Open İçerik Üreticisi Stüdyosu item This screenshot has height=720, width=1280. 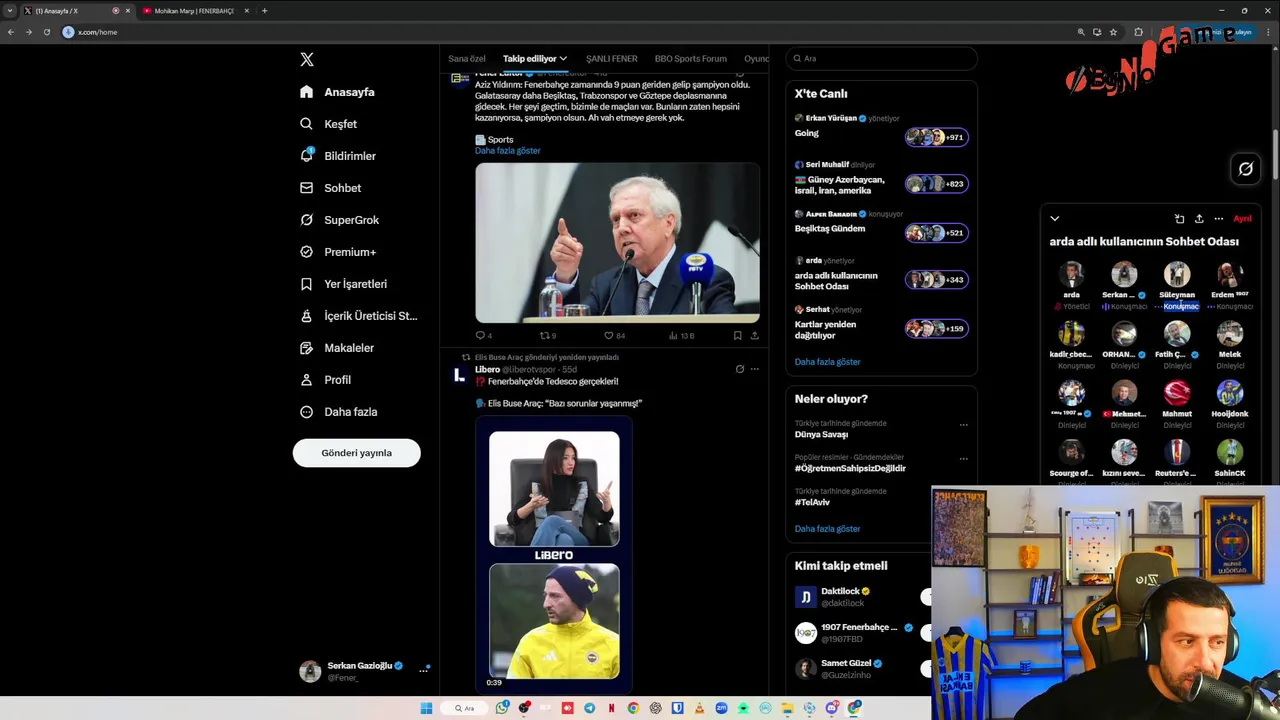tap(359, 316)
